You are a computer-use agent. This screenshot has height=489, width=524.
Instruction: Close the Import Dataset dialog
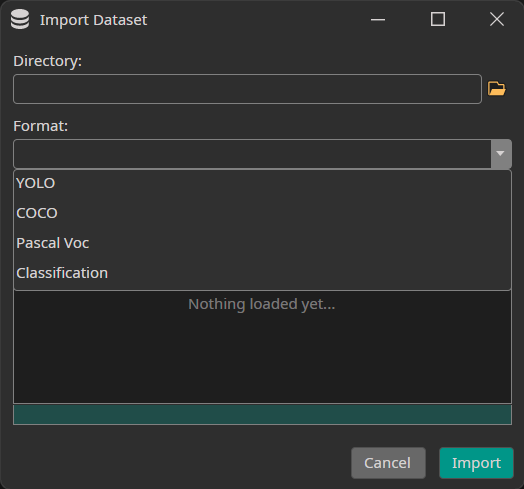tap(497, 19)
